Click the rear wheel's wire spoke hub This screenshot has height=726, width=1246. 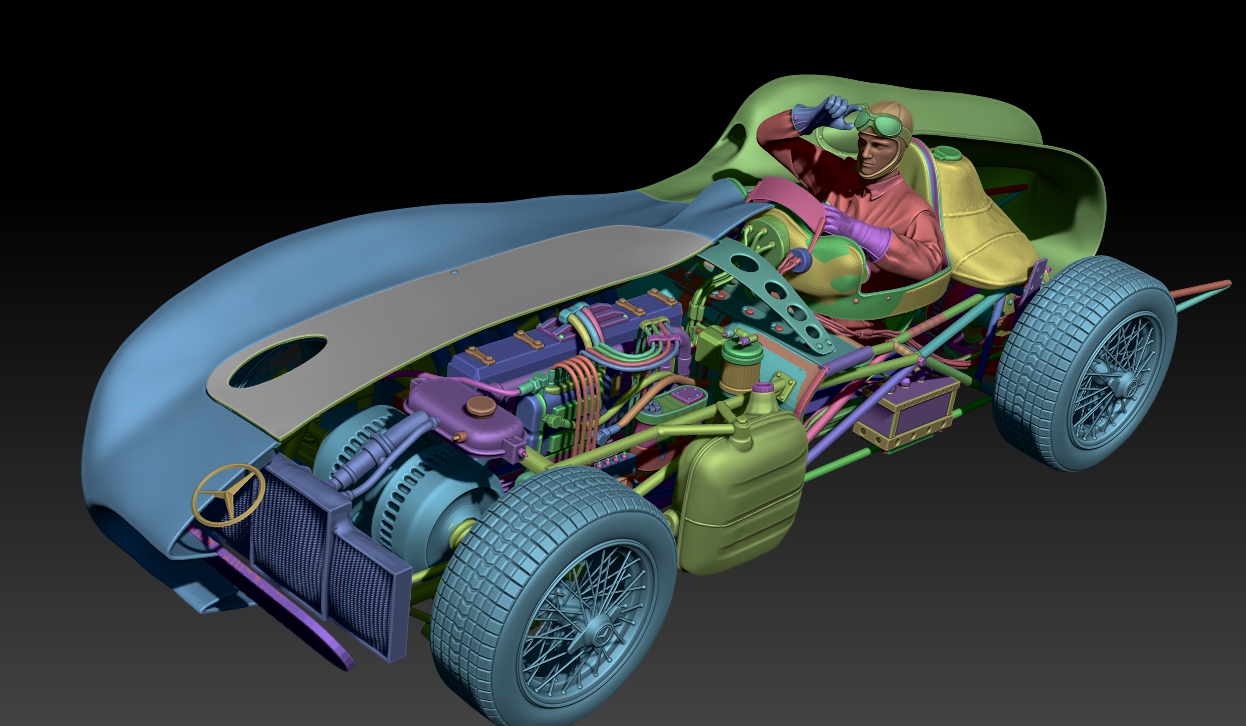tap(1105, 381)
